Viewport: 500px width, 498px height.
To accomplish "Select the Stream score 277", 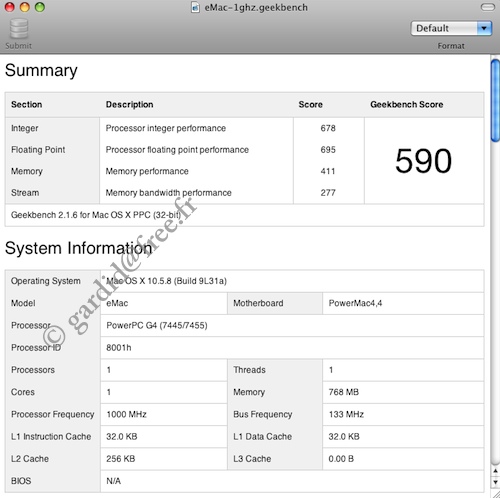I will (x=328, y=193).
